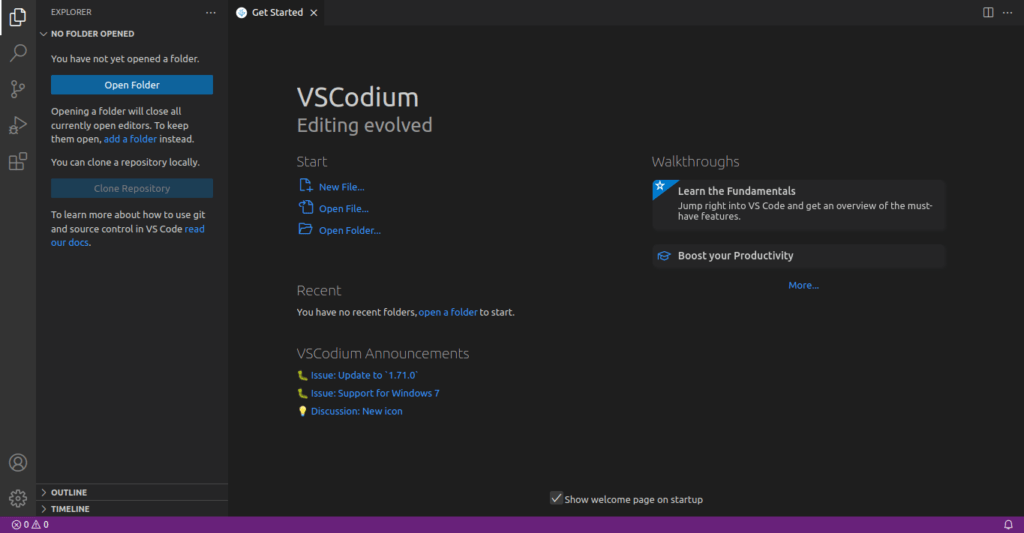Click the New File... link
This screenshot has height=533, width=1024.
(342, 187)
